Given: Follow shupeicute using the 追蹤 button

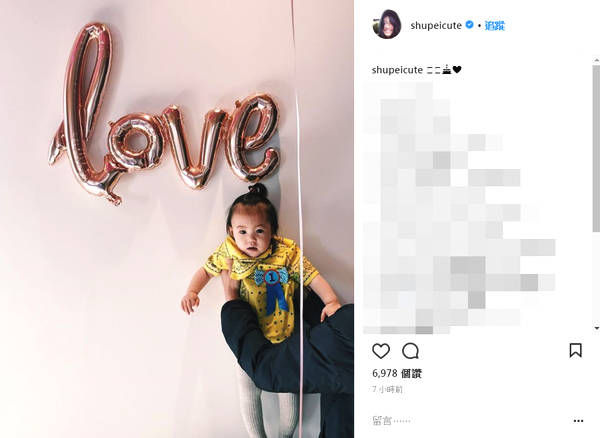Looking at the screenshot, I should click(494, 26).
